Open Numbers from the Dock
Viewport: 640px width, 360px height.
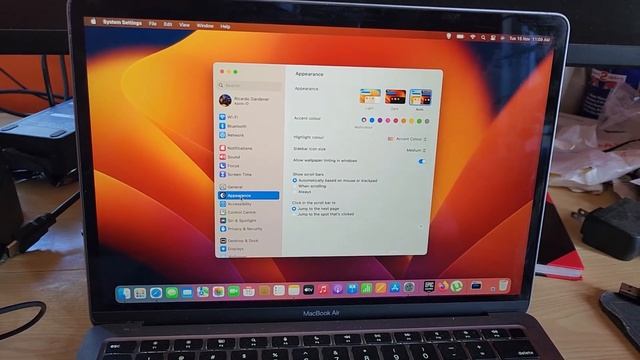pos(366,289)
